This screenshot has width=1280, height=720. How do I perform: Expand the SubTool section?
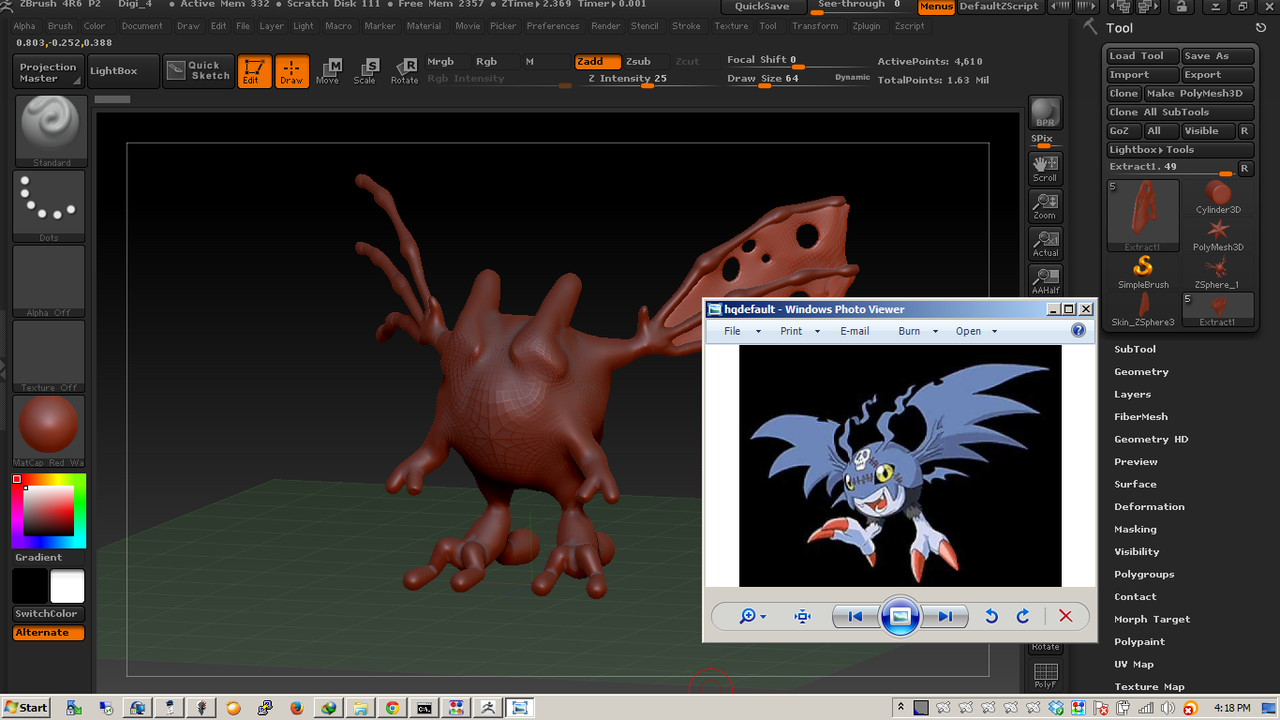tap(1135, 349)
